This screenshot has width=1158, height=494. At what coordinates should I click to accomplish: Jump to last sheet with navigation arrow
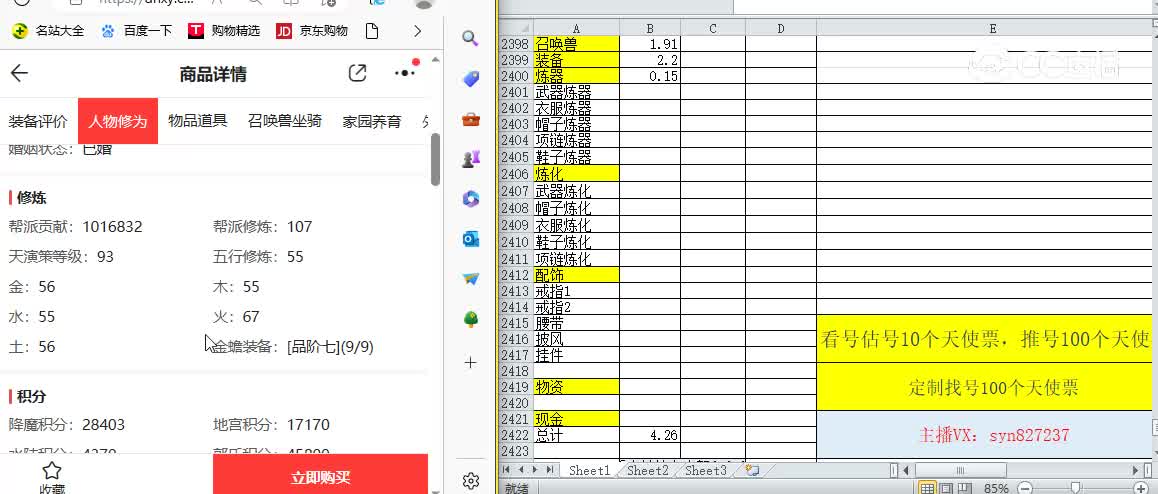click(x=549, y=470)
